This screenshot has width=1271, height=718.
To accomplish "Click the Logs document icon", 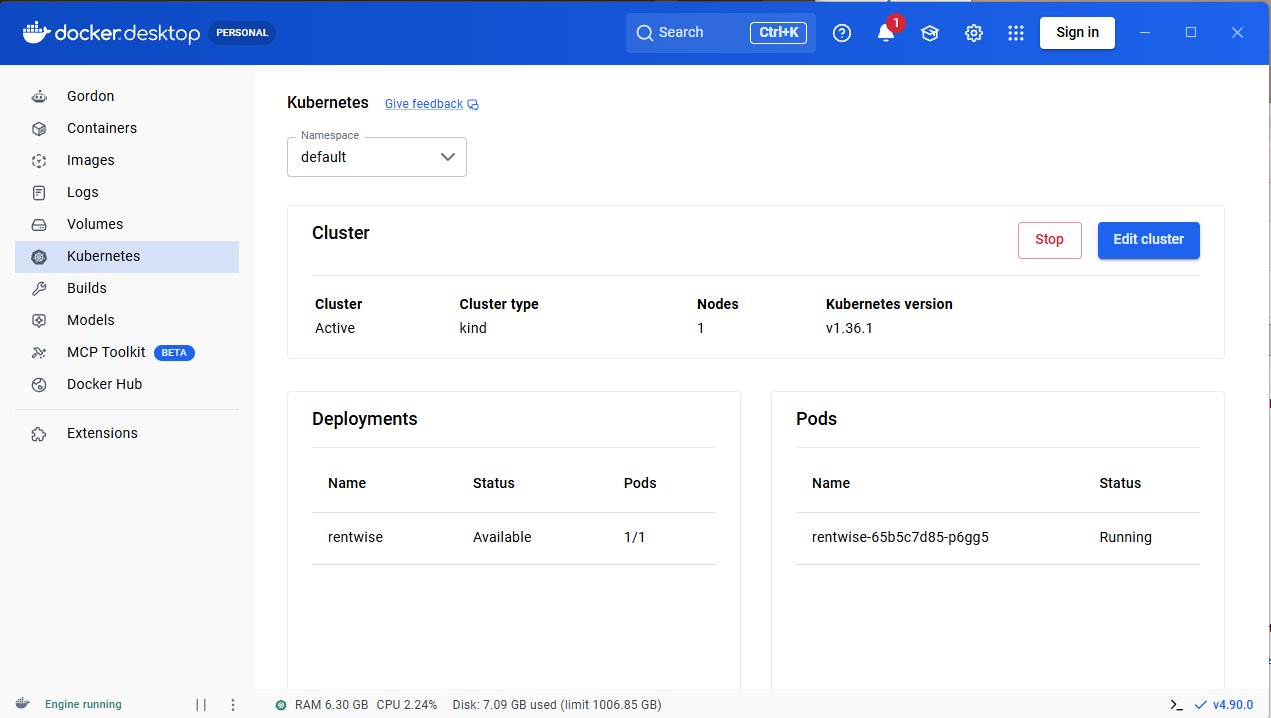I will tap(39, 193).
